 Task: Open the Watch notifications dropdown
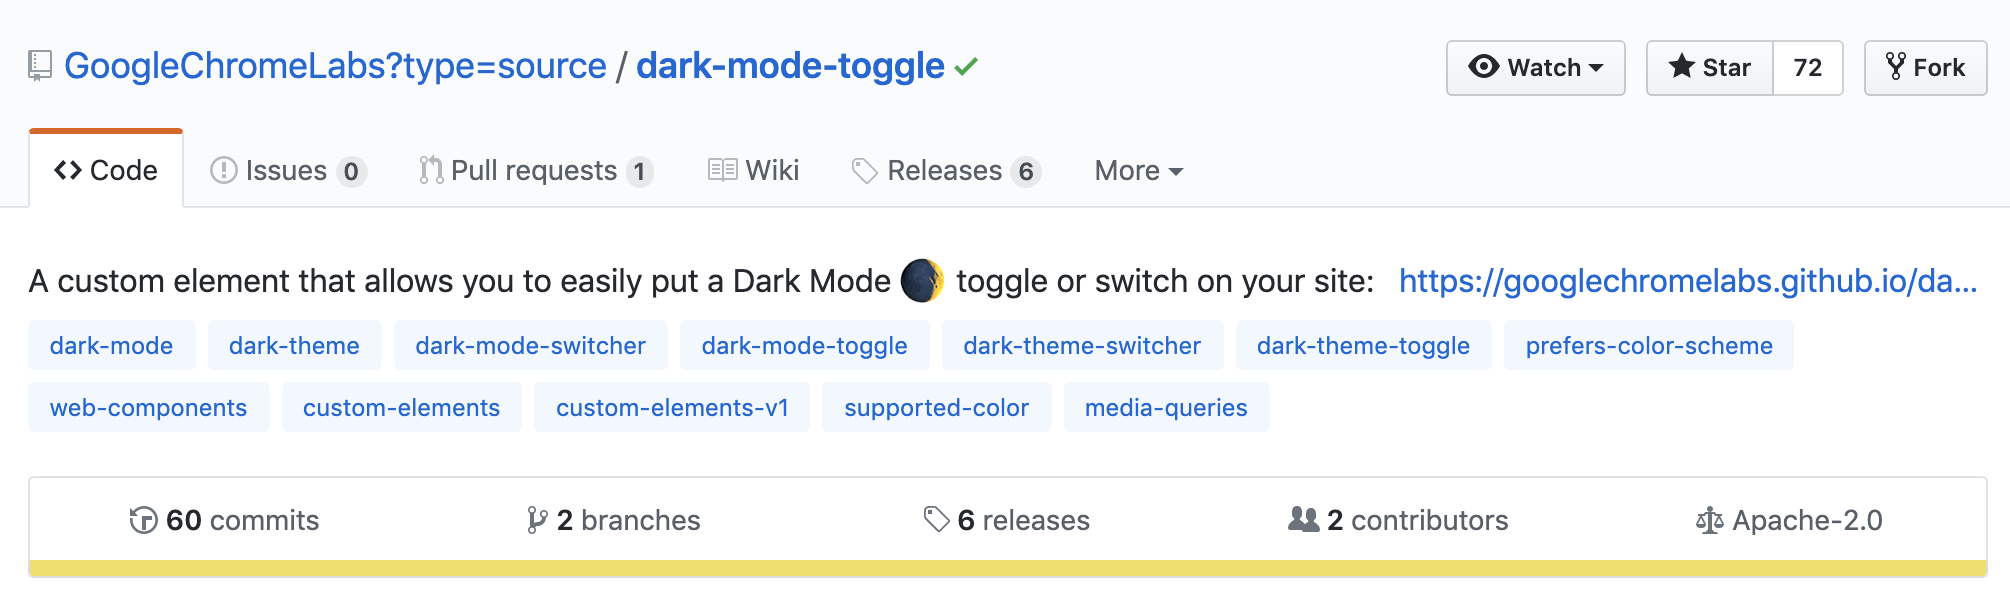(1536, 68)
